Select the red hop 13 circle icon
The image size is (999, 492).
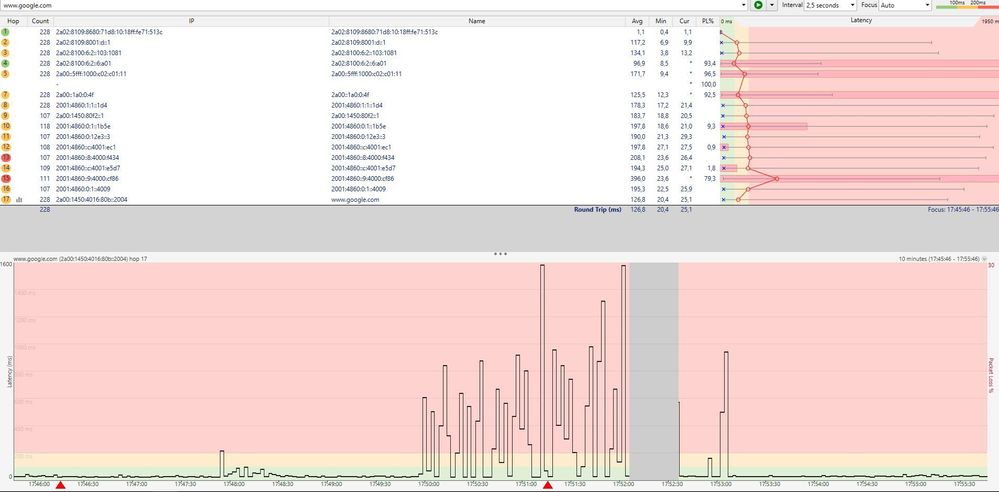click(x=6, y=157)
